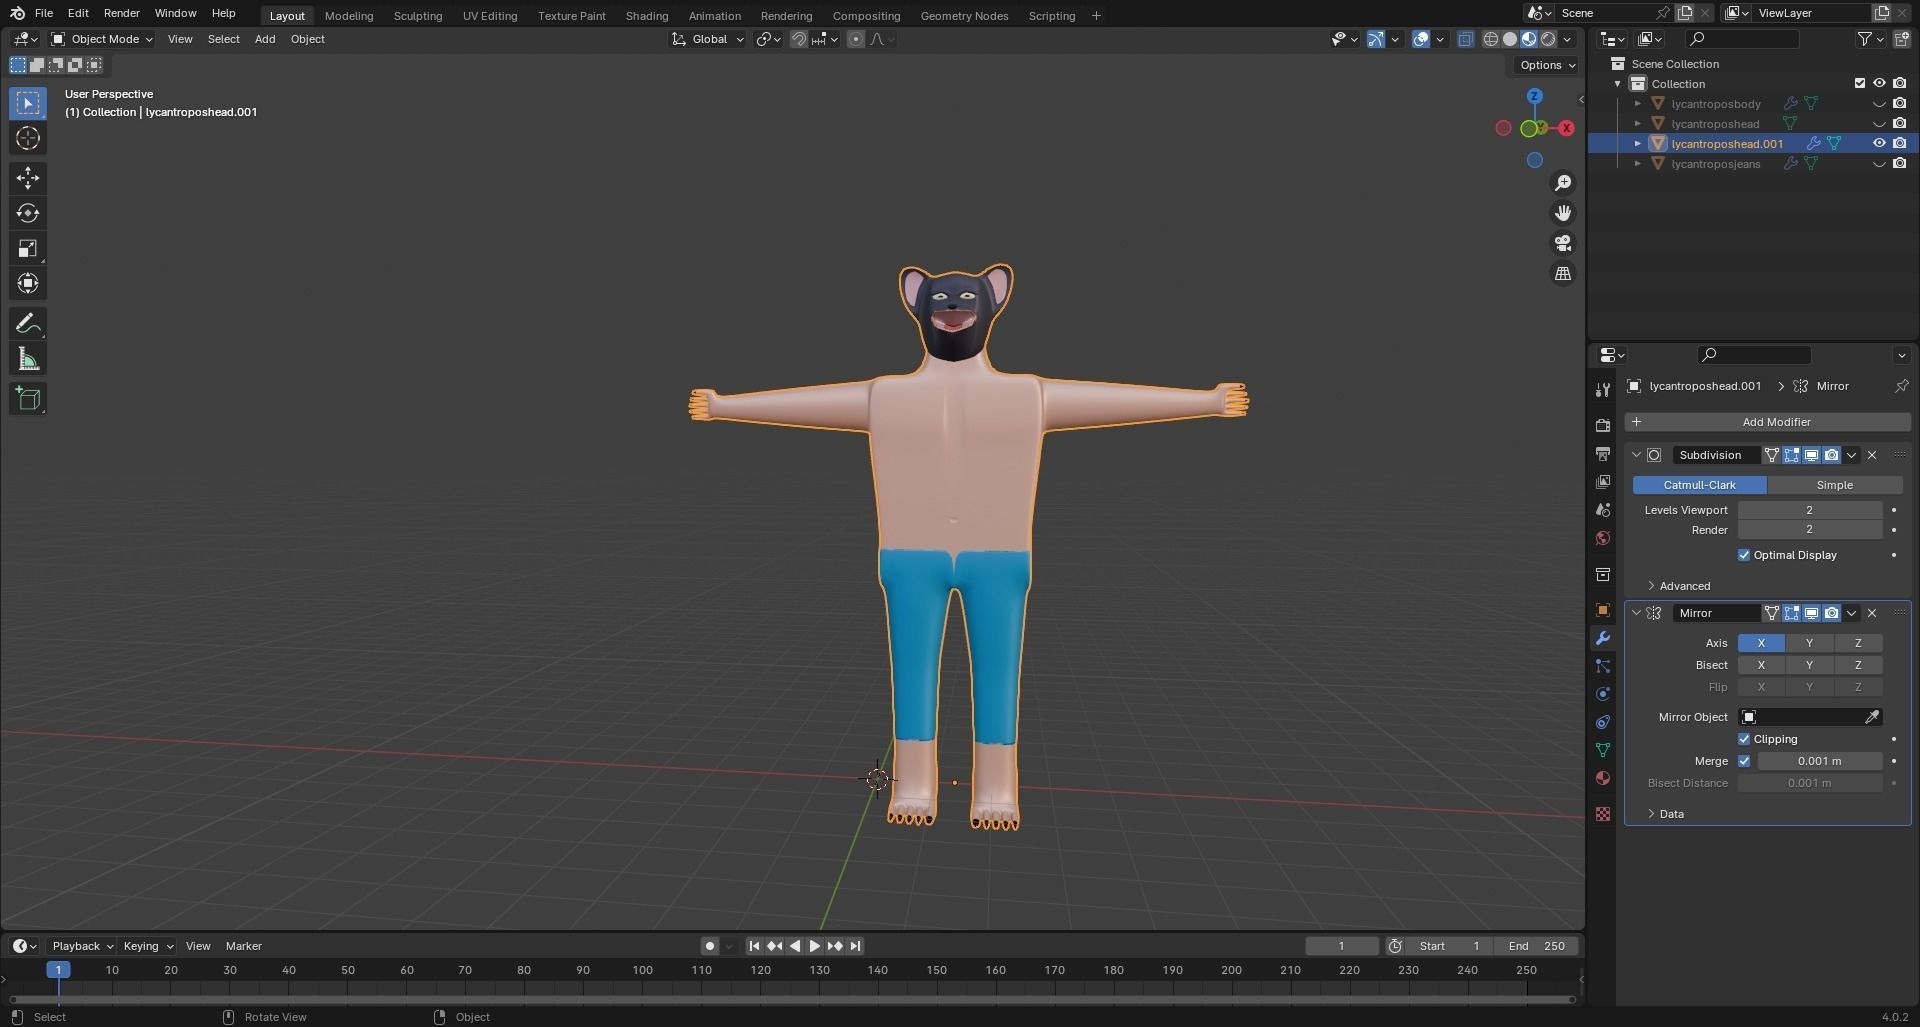Open the Global transform orientation dropdown
This screenshot has width=1920, height=1027.
[708, 39]
